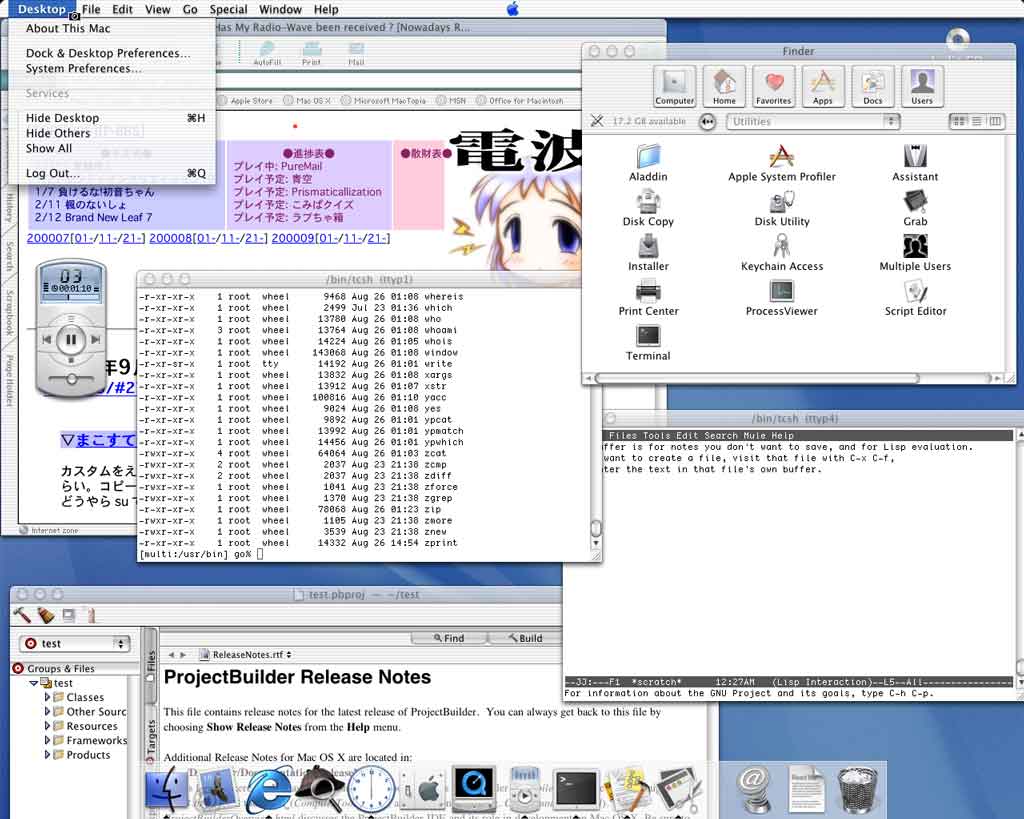Image resolution: width=1024 pixels, height=819 pixels.
Task: Adjust the music player volume slider
Action: 71,379
